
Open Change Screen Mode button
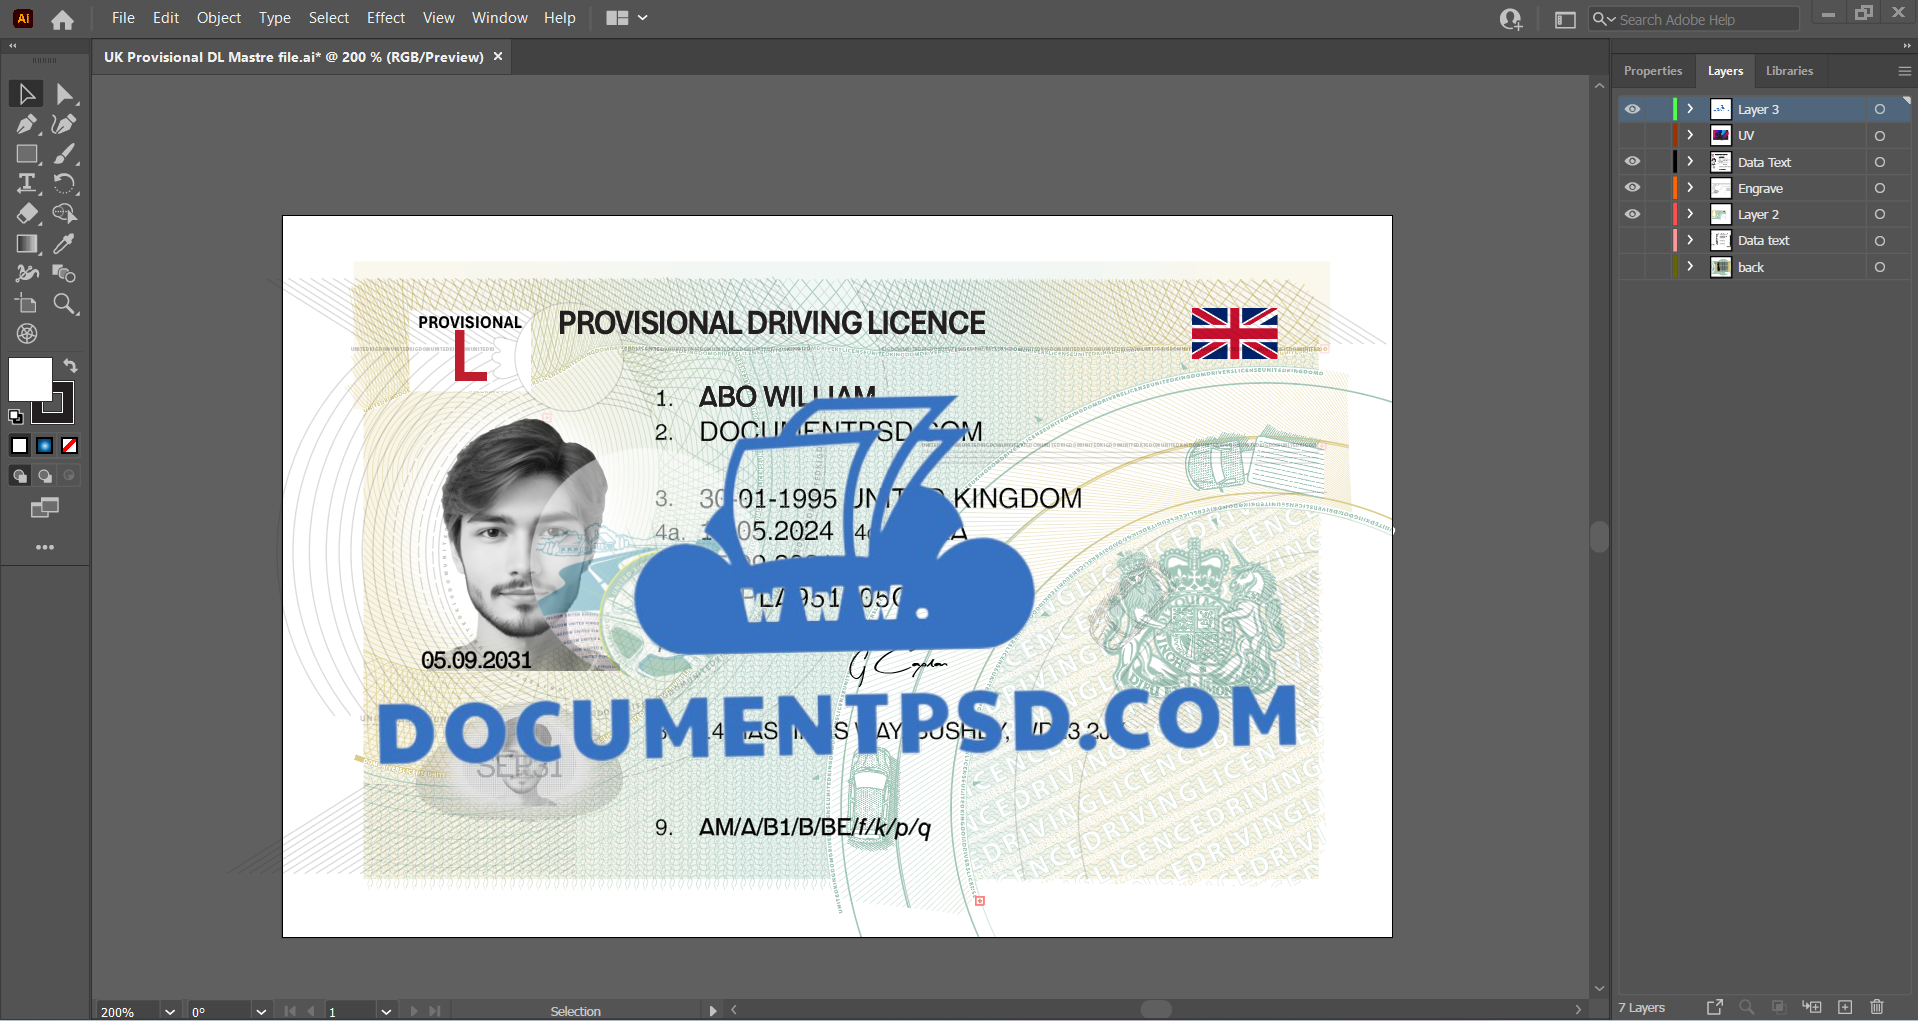pos(45,508)
